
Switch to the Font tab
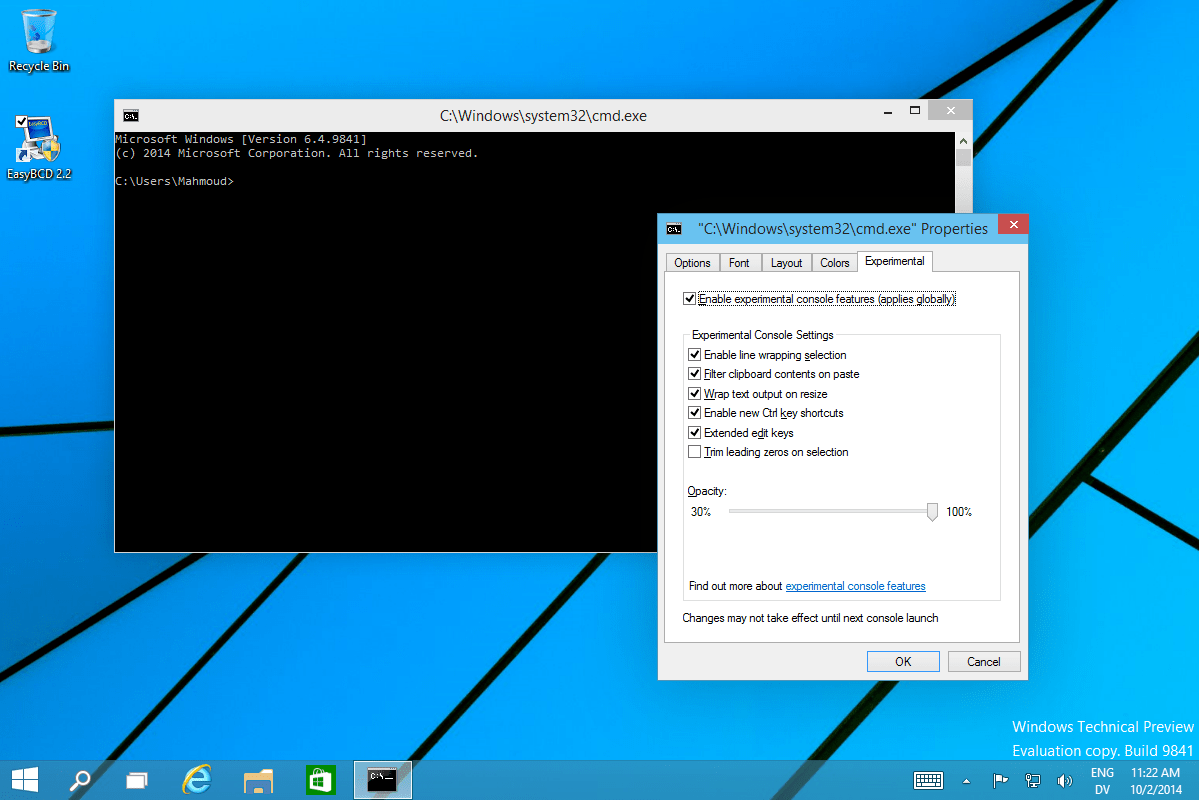coord(739,262)
